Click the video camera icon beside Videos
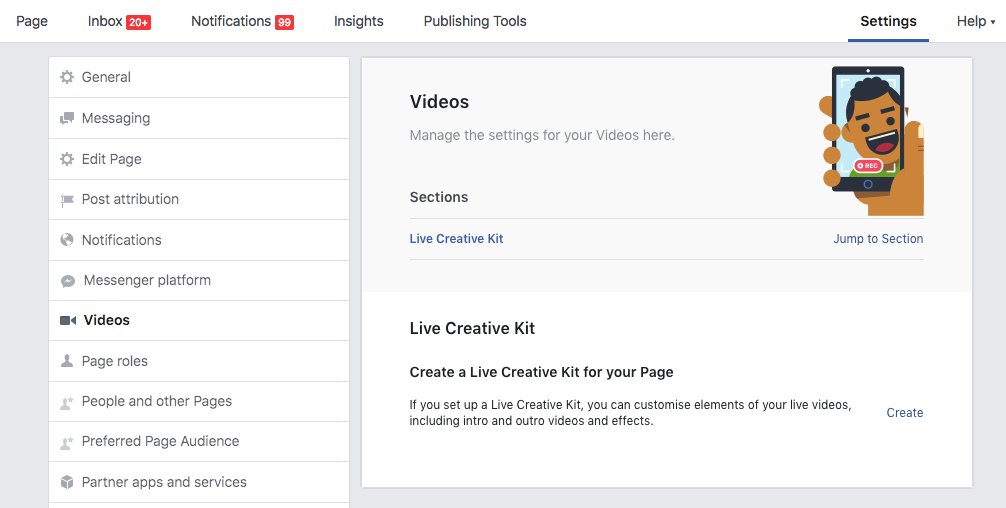This screenshot has height=508, width=1006. point(68,320)
